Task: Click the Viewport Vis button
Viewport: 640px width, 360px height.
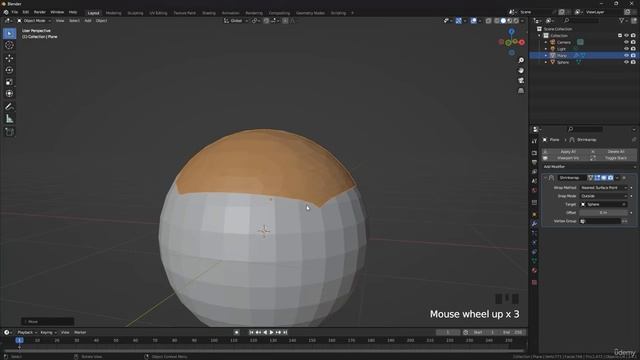Action: (565, 158)
